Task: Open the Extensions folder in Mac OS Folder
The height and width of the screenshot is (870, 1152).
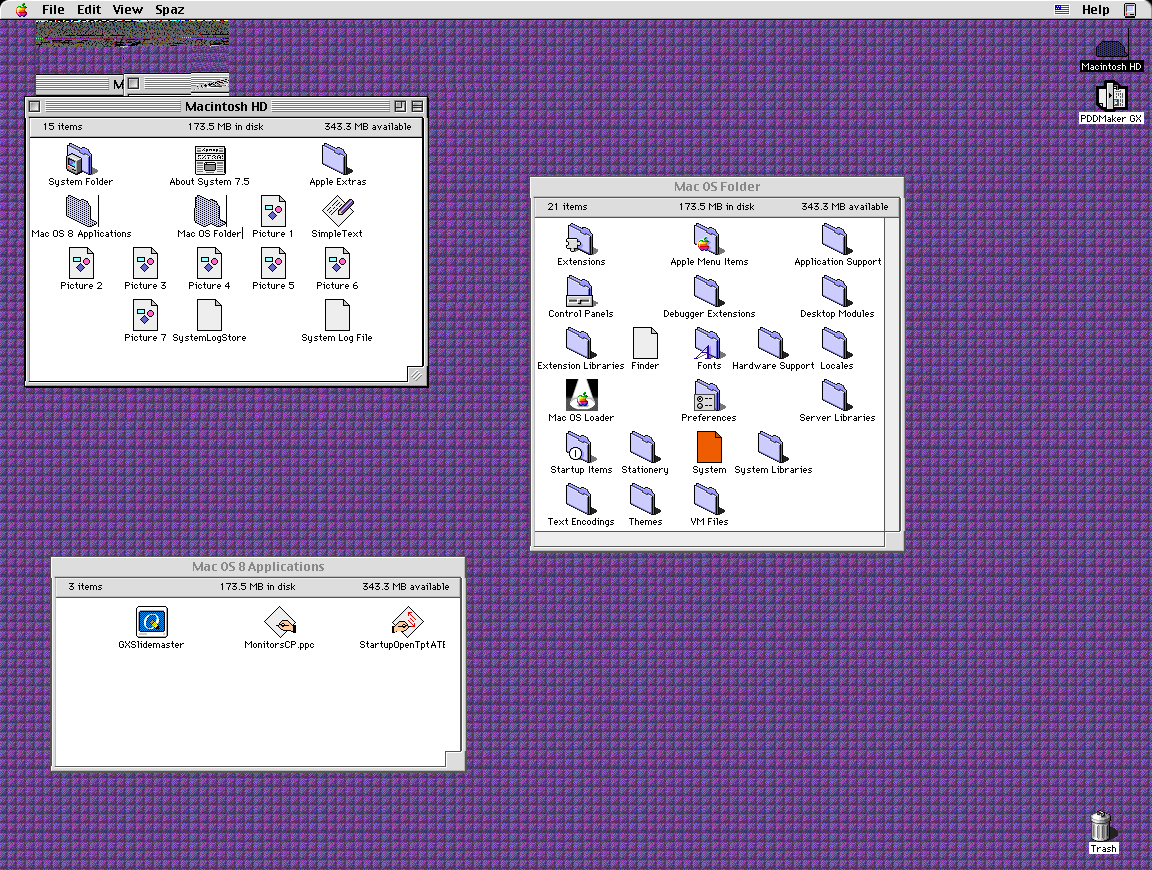Action: [x=580, y=240]
